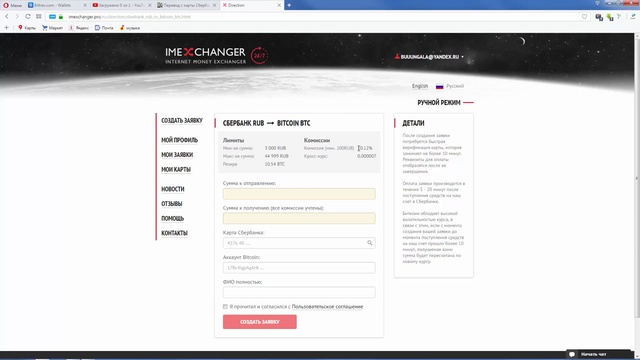The height and width of the screenshot is (360, 640).
Task: Close the Direction tab
Action: pos(279,5)
